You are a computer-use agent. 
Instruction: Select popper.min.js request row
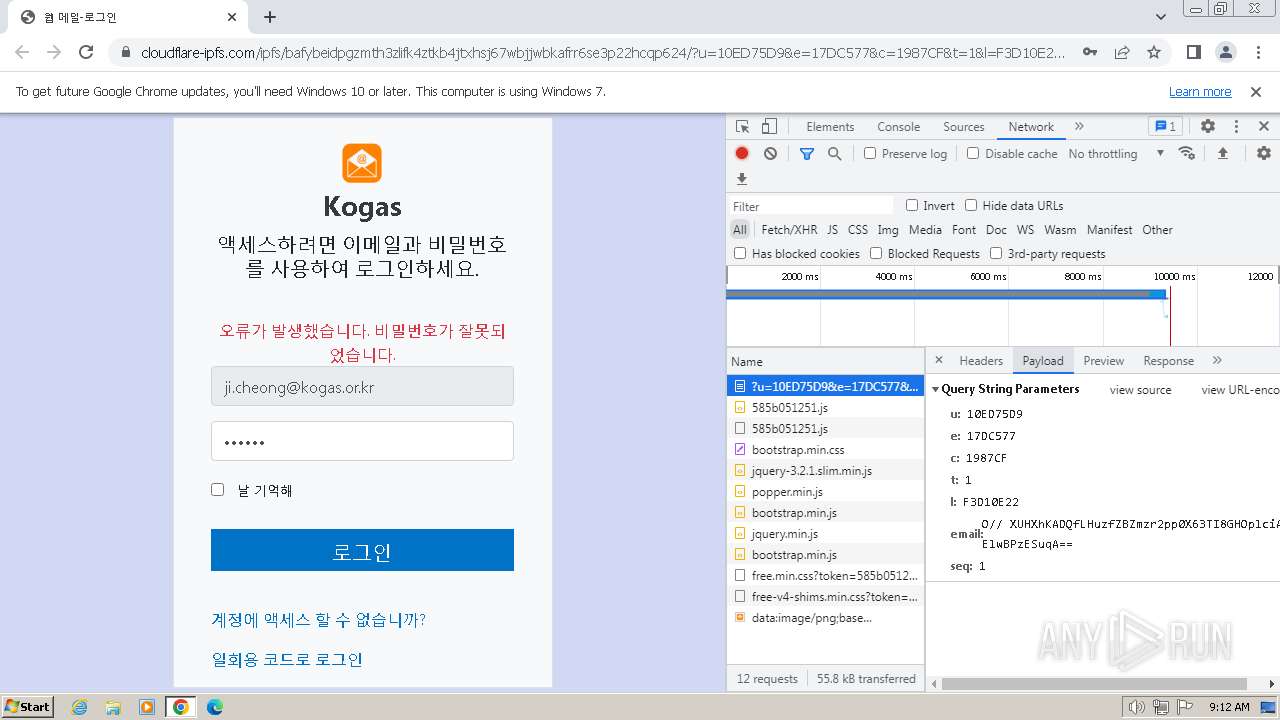pos(825,492)
